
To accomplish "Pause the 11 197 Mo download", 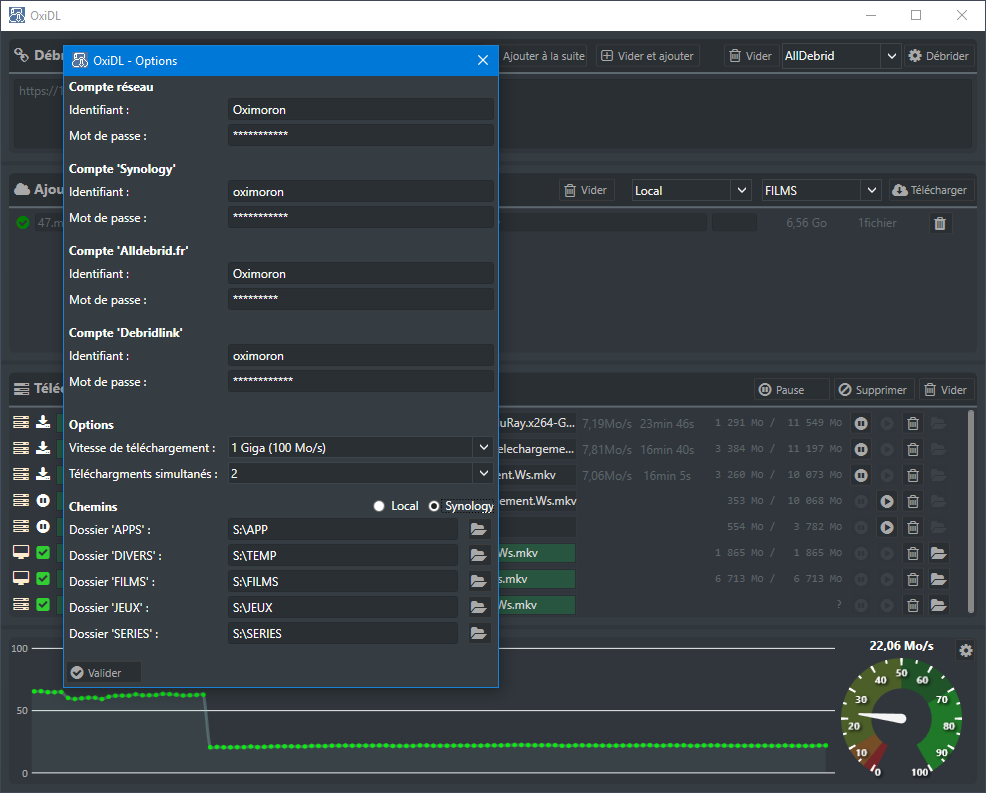I will 861,449.
